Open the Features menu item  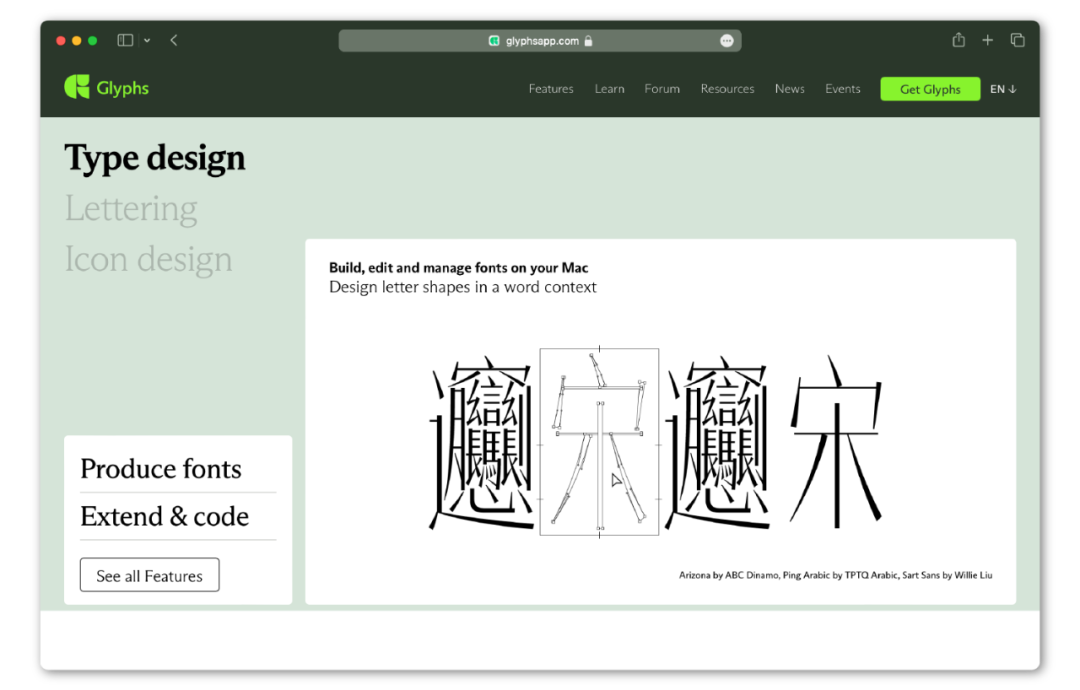pyautogui.click(x=551, y=89)
